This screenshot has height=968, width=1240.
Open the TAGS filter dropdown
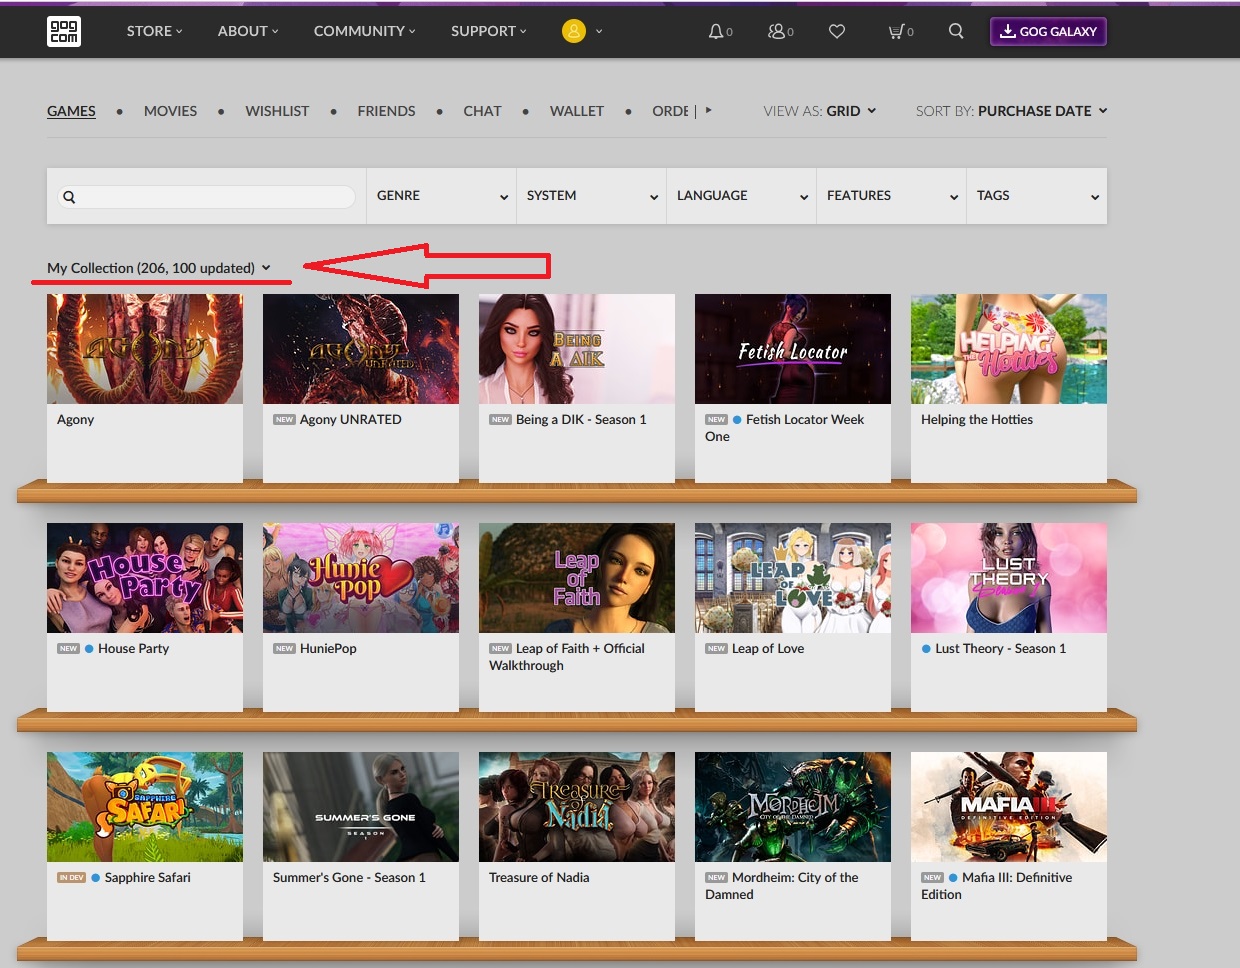point(1037,196)
